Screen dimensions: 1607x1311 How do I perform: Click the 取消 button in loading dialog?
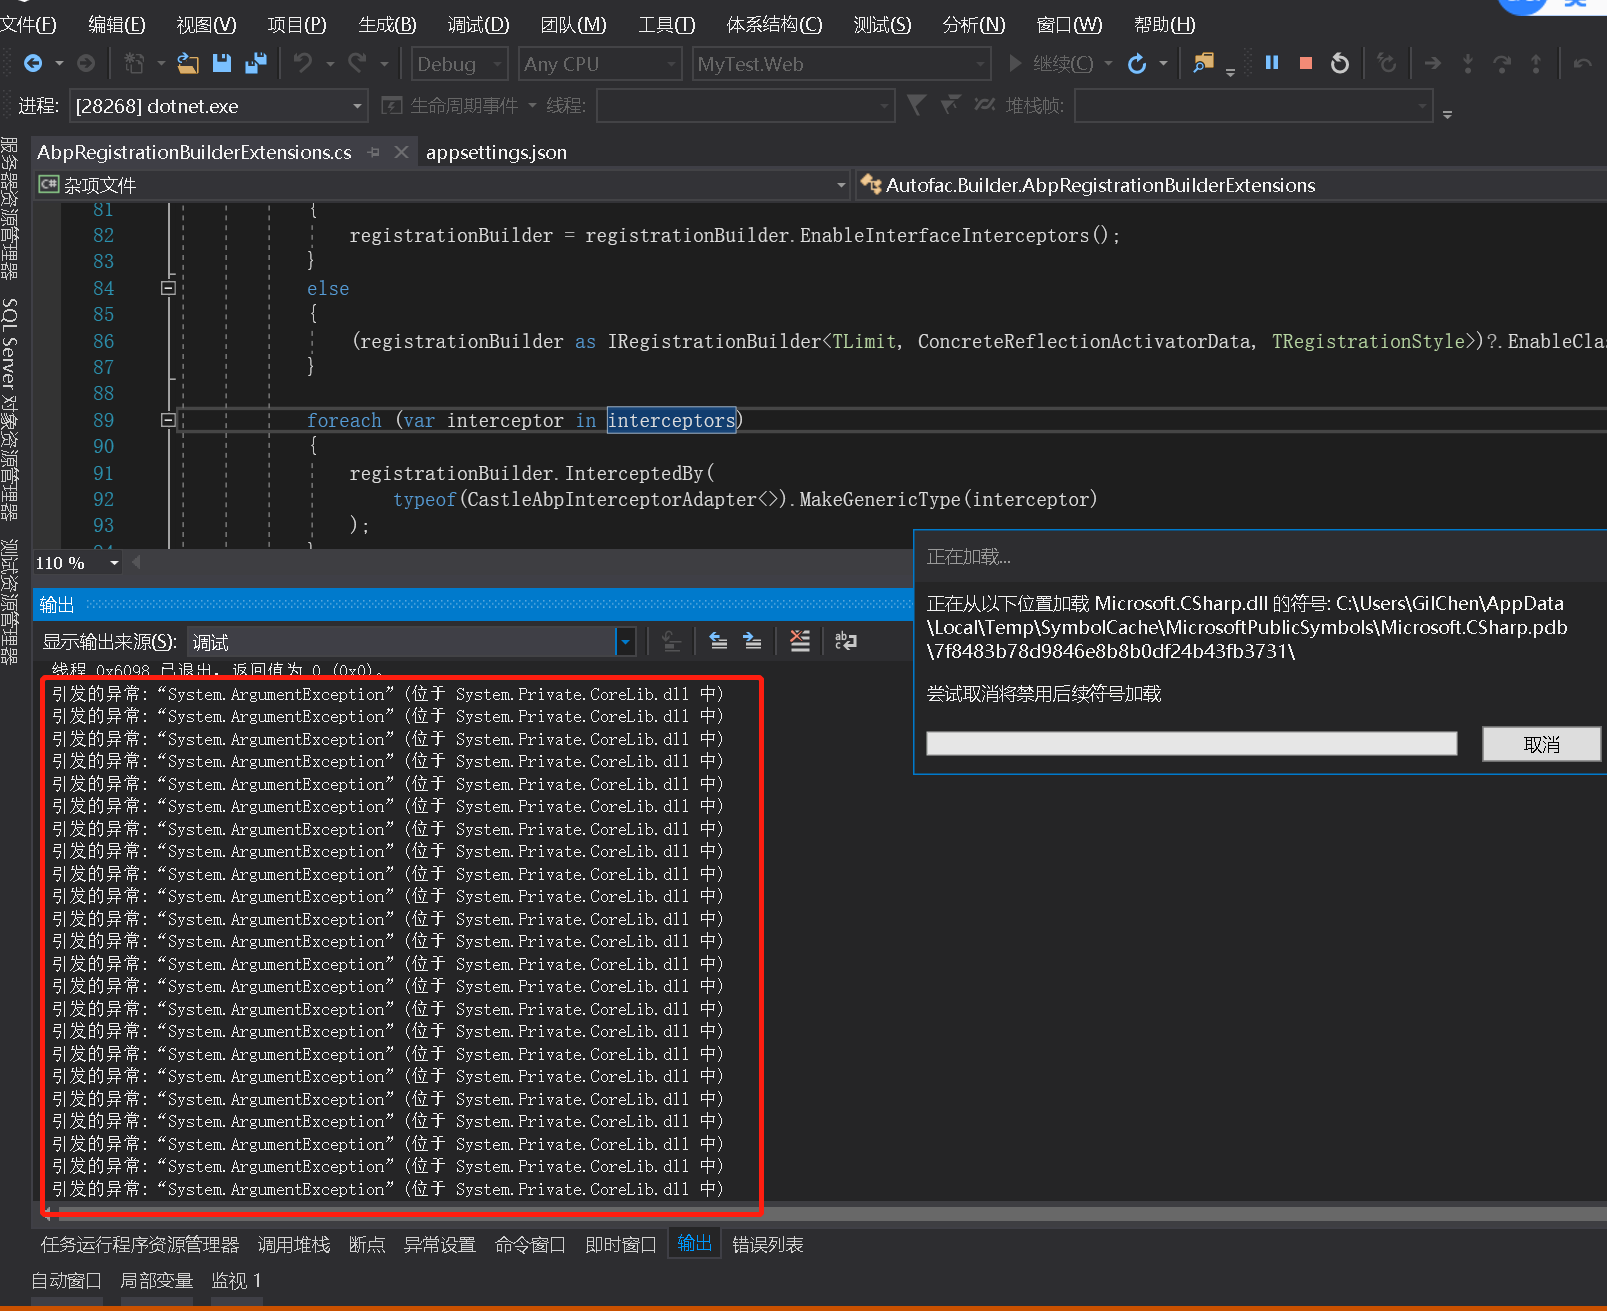pos(1540,744)
